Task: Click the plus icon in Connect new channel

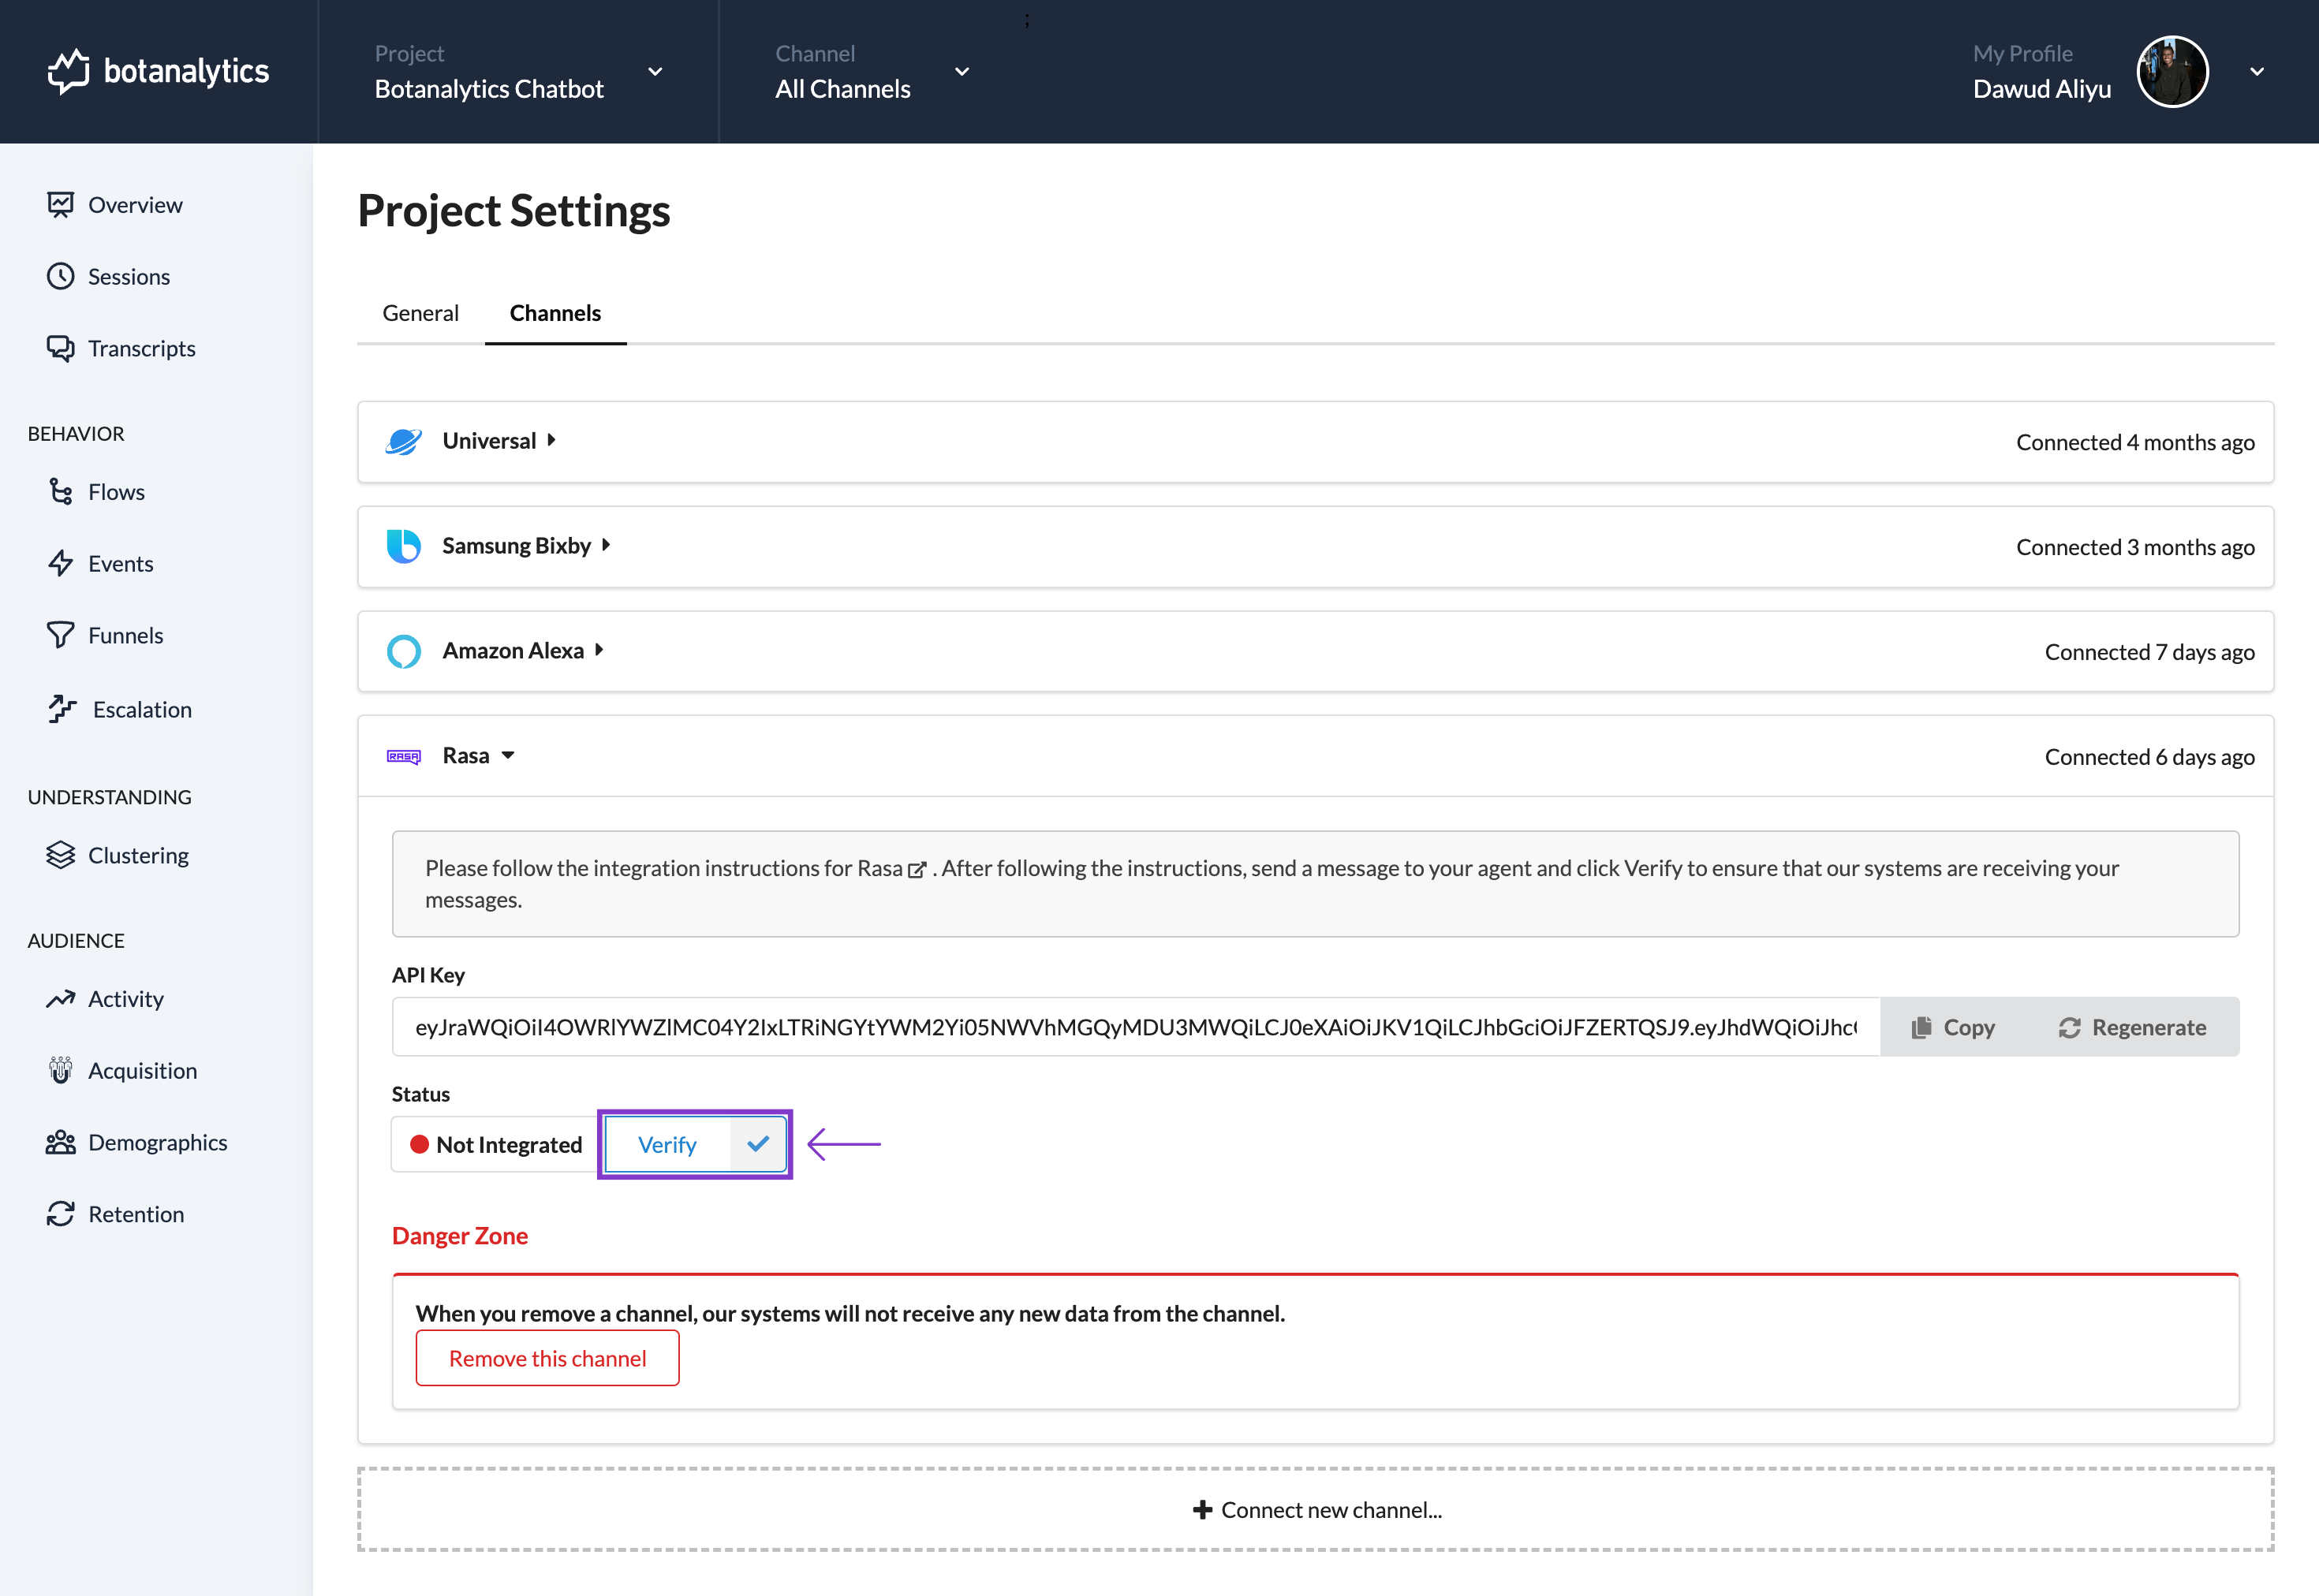Action: pos(1202,1510)
